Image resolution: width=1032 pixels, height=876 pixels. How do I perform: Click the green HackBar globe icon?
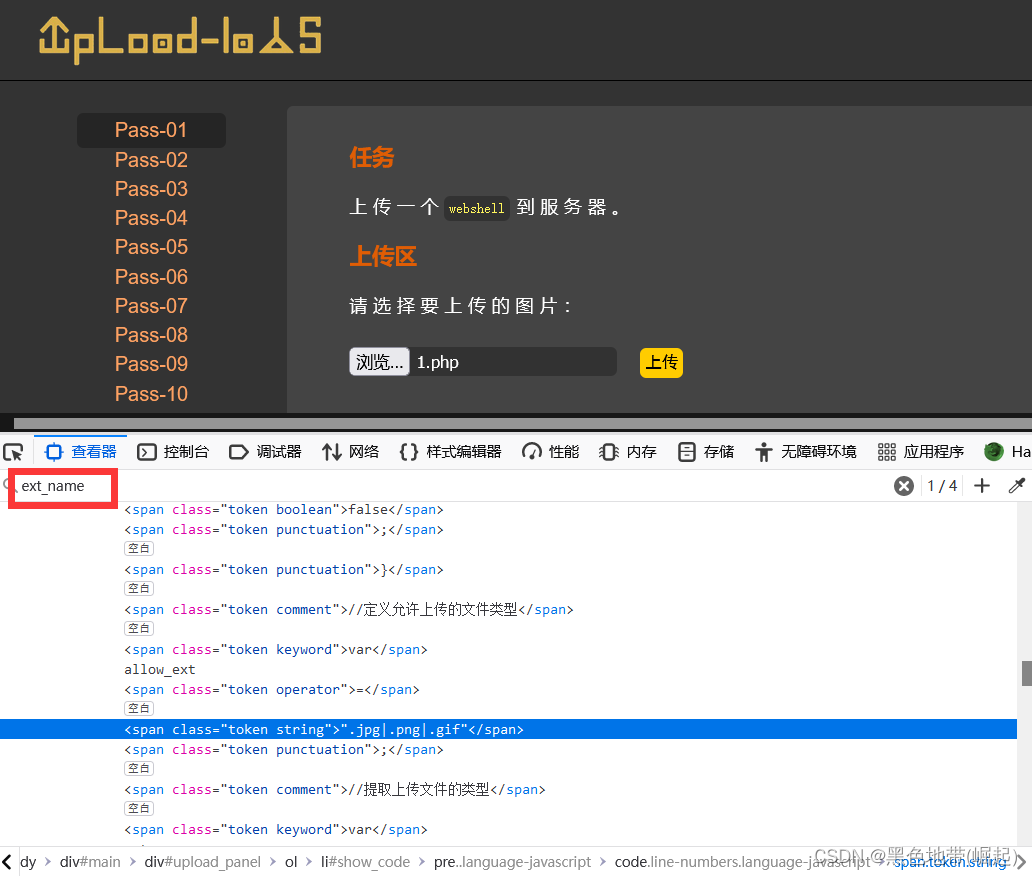[993, 451]
